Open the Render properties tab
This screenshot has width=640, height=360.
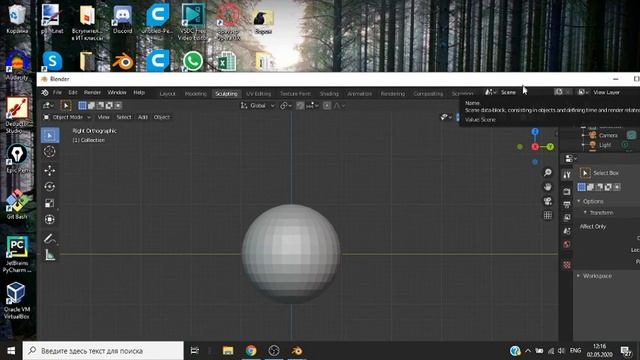[567, 191]
